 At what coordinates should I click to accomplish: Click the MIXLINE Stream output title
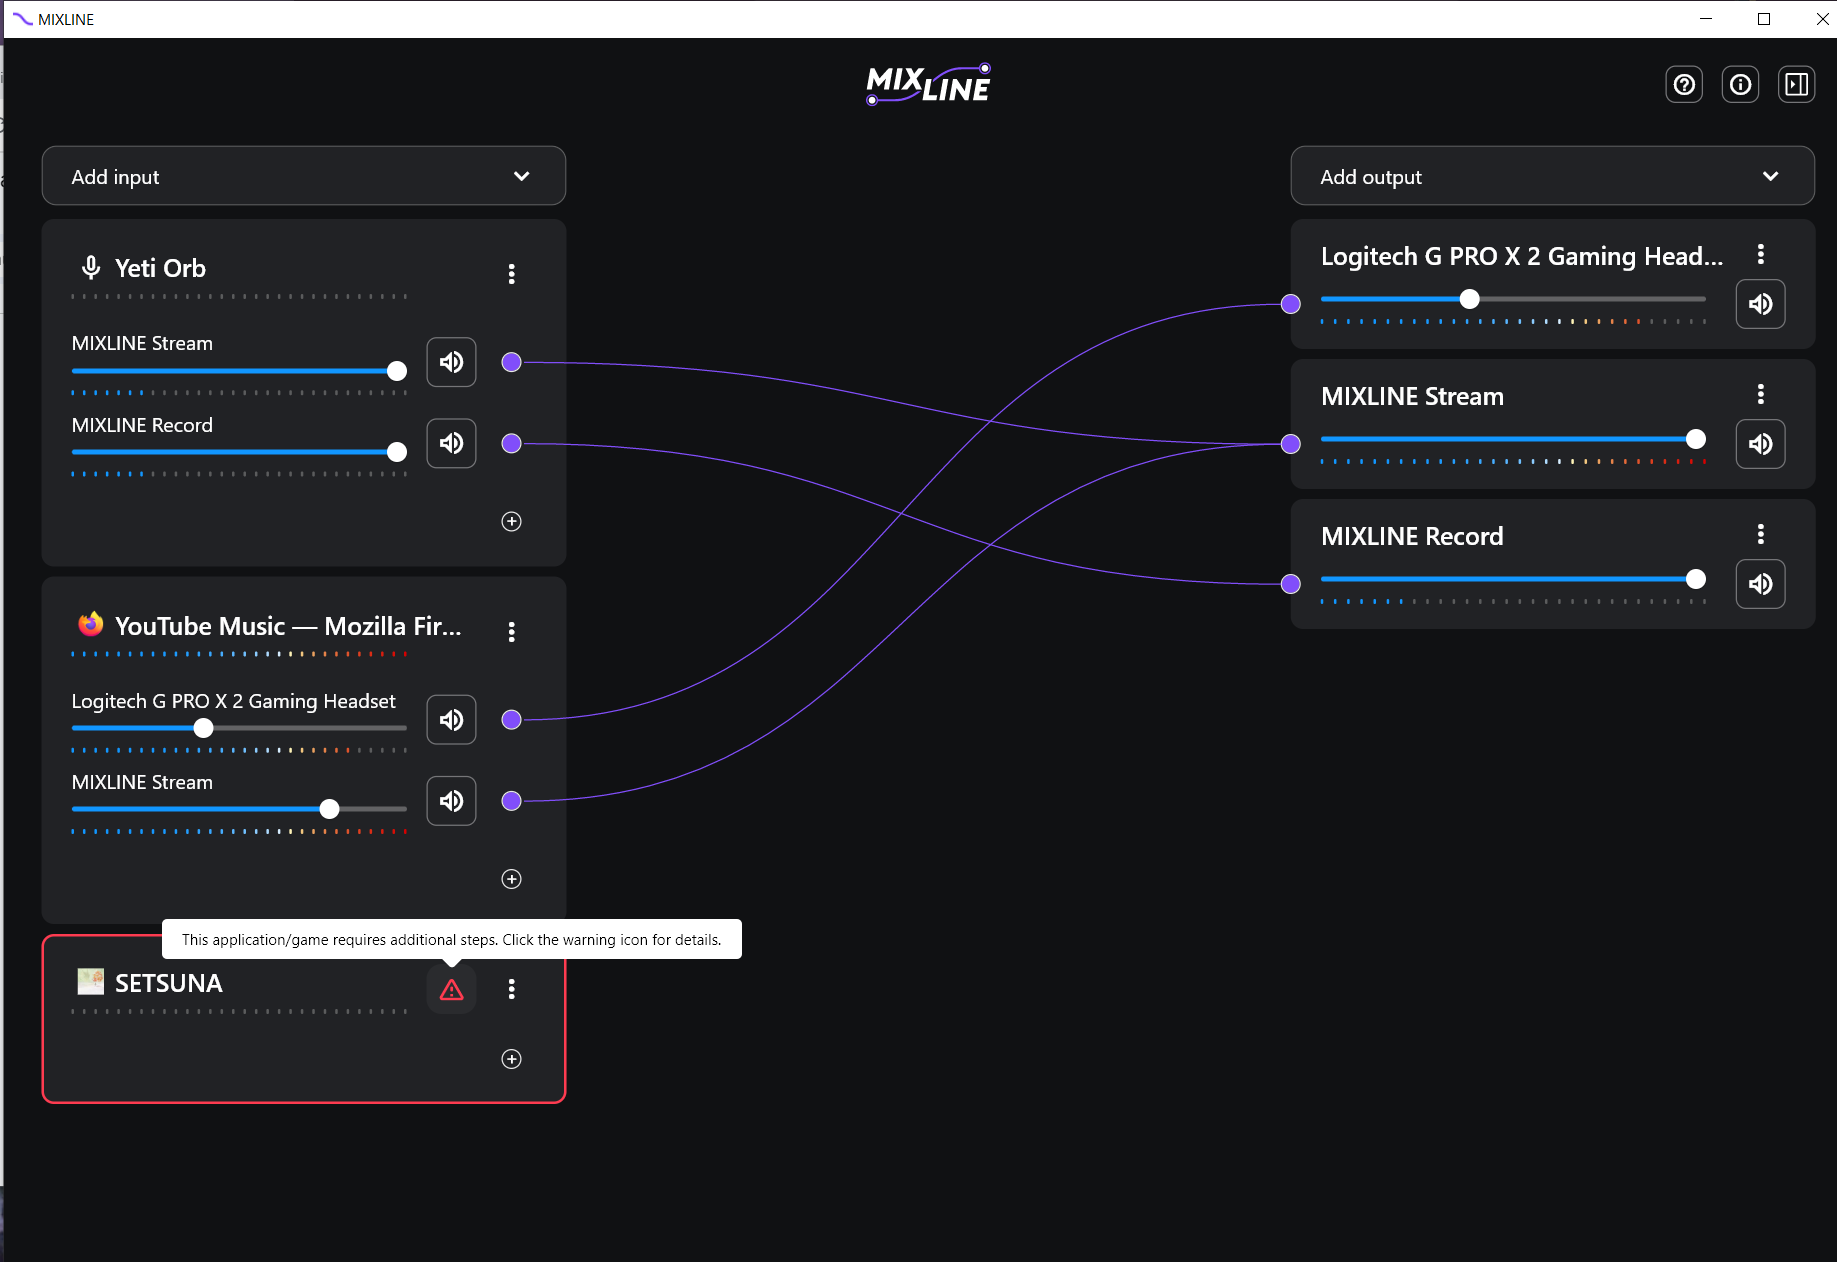[x=1412, y=396]
